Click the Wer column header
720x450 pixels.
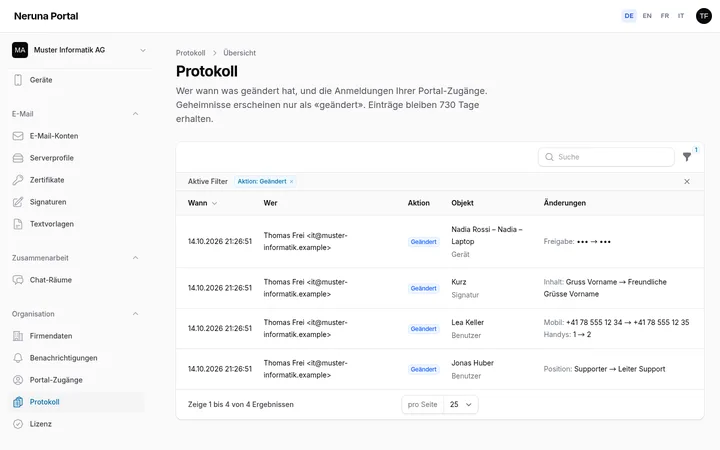pos(270,203)
